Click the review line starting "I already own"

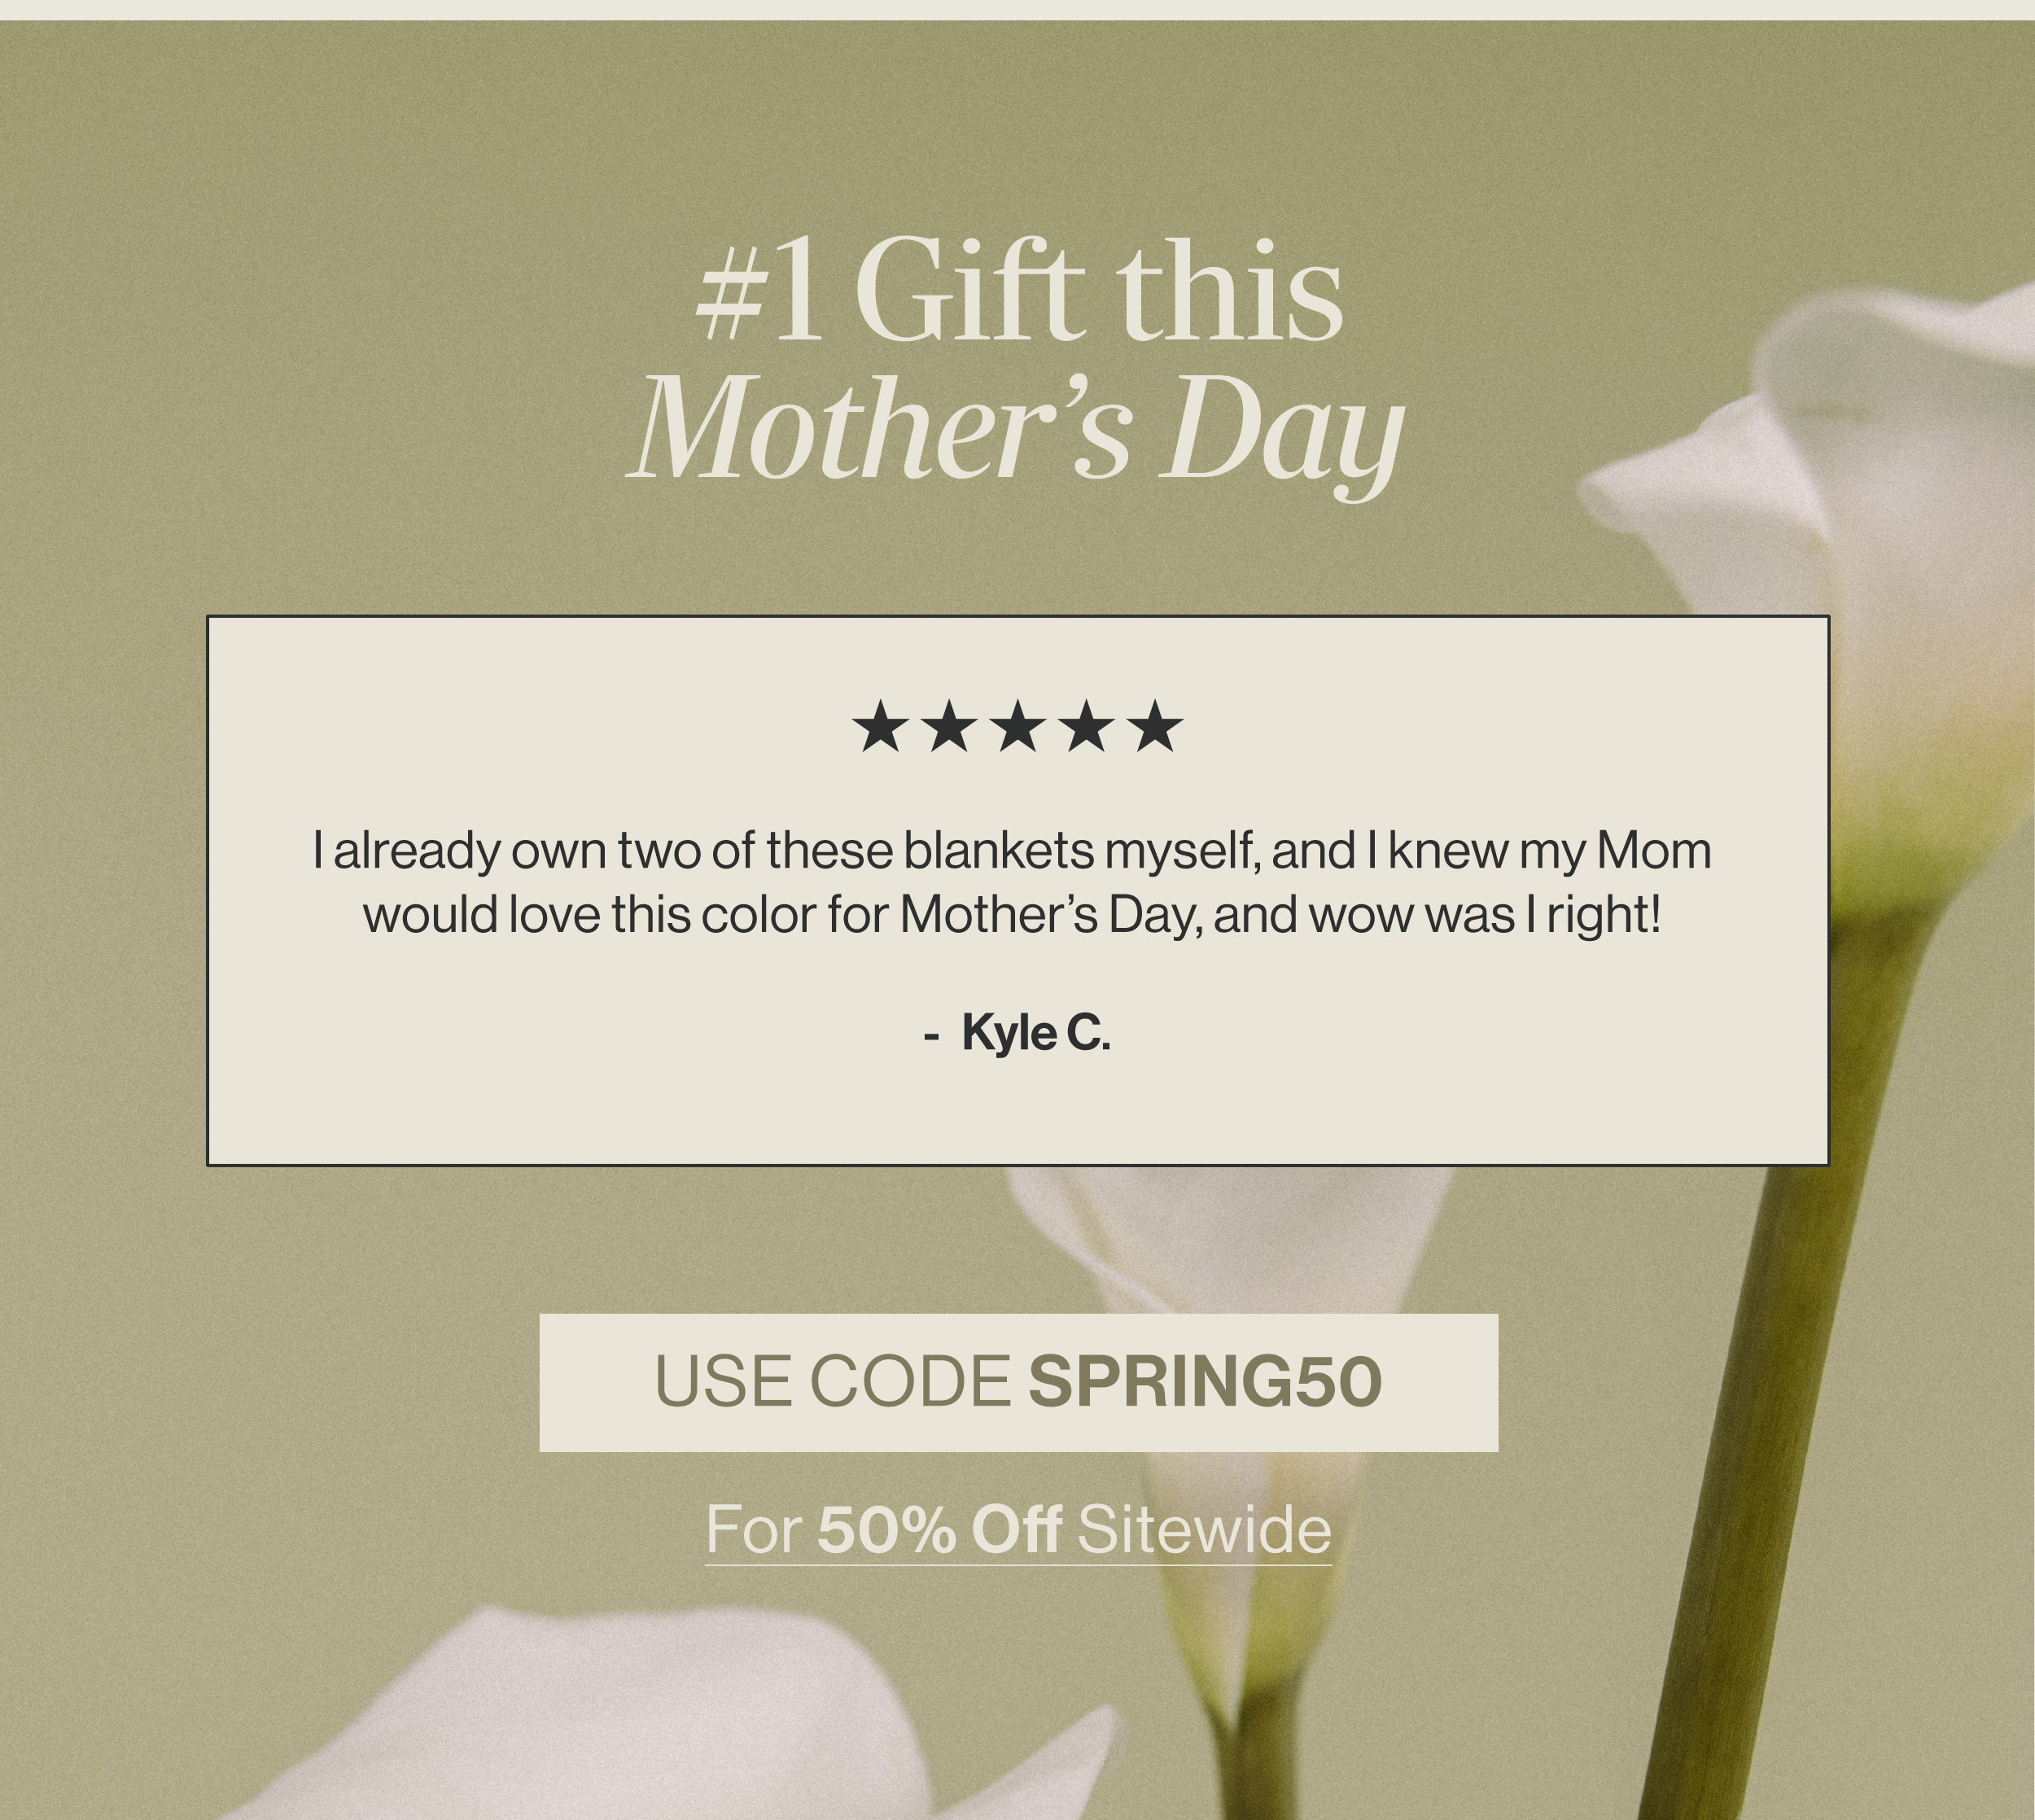1011,851
